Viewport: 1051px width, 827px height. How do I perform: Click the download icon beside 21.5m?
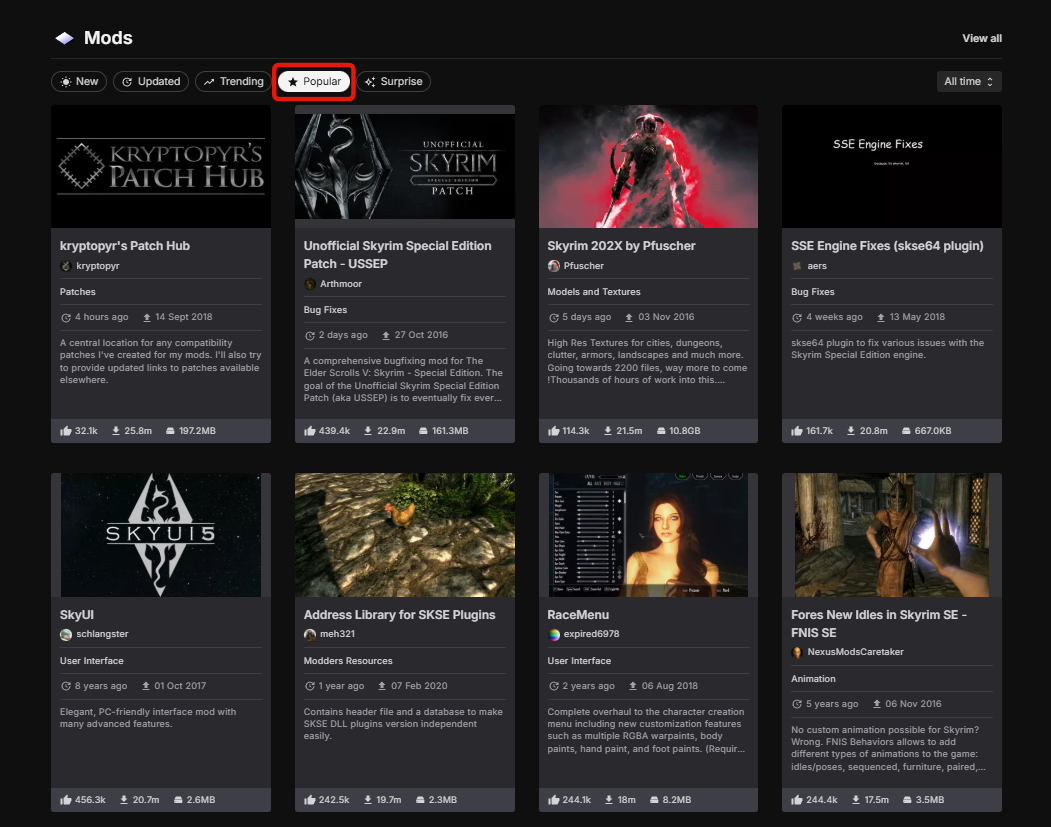608,431
